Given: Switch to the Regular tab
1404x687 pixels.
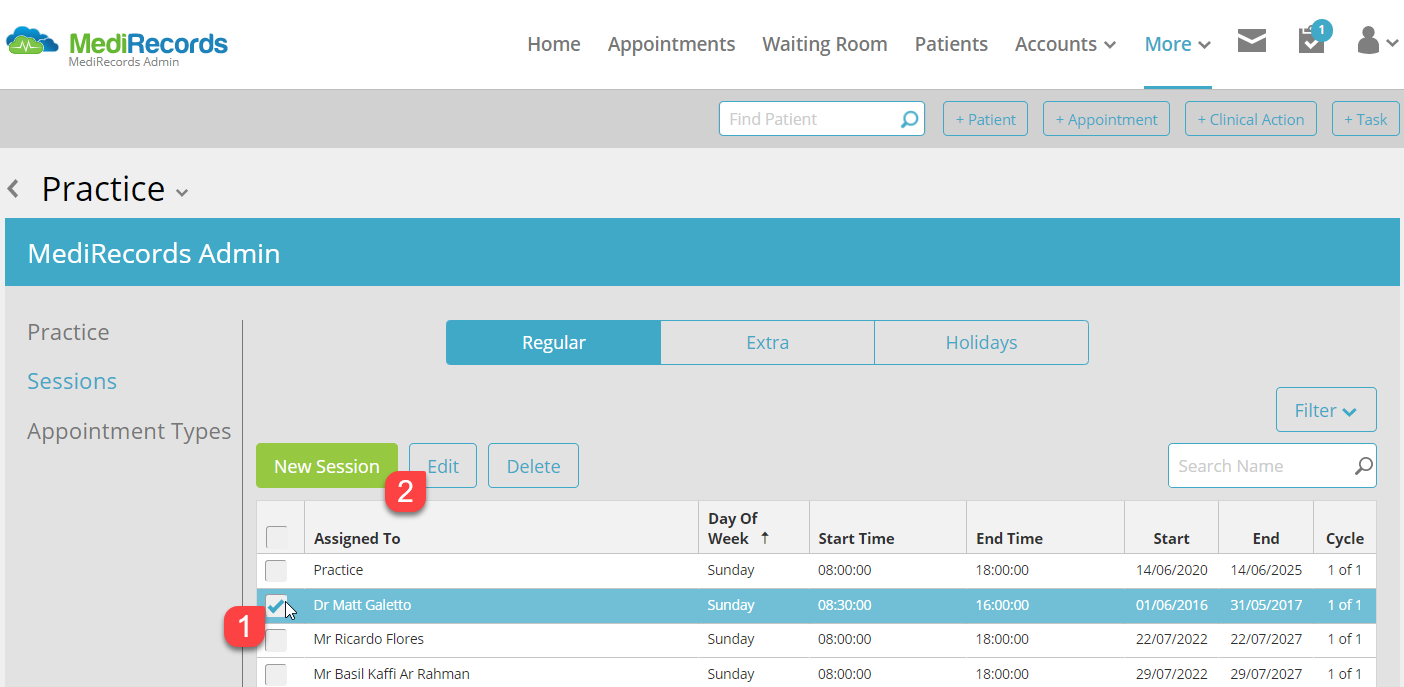Looking at the screenshot, I should 553,342.
